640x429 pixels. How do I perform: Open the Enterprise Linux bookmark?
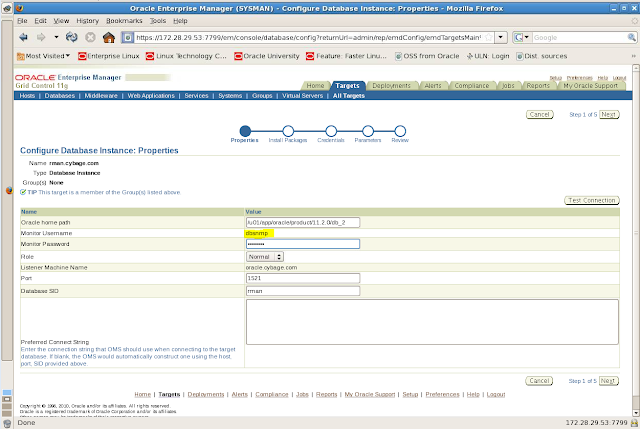[x=109, y=56]
